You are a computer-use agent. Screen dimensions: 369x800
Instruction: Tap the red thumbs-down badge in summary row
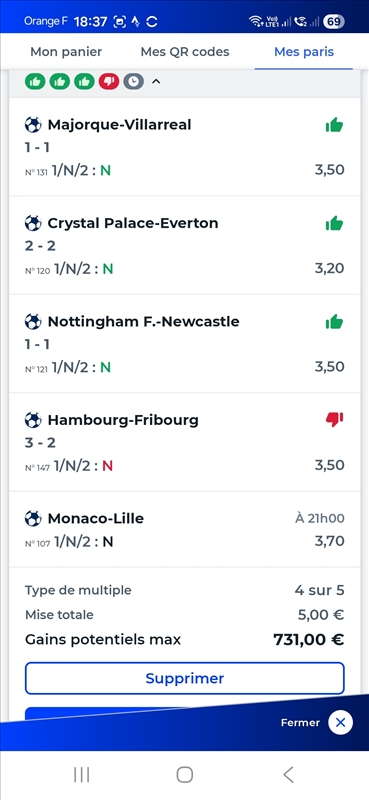(x=109, y=81)
